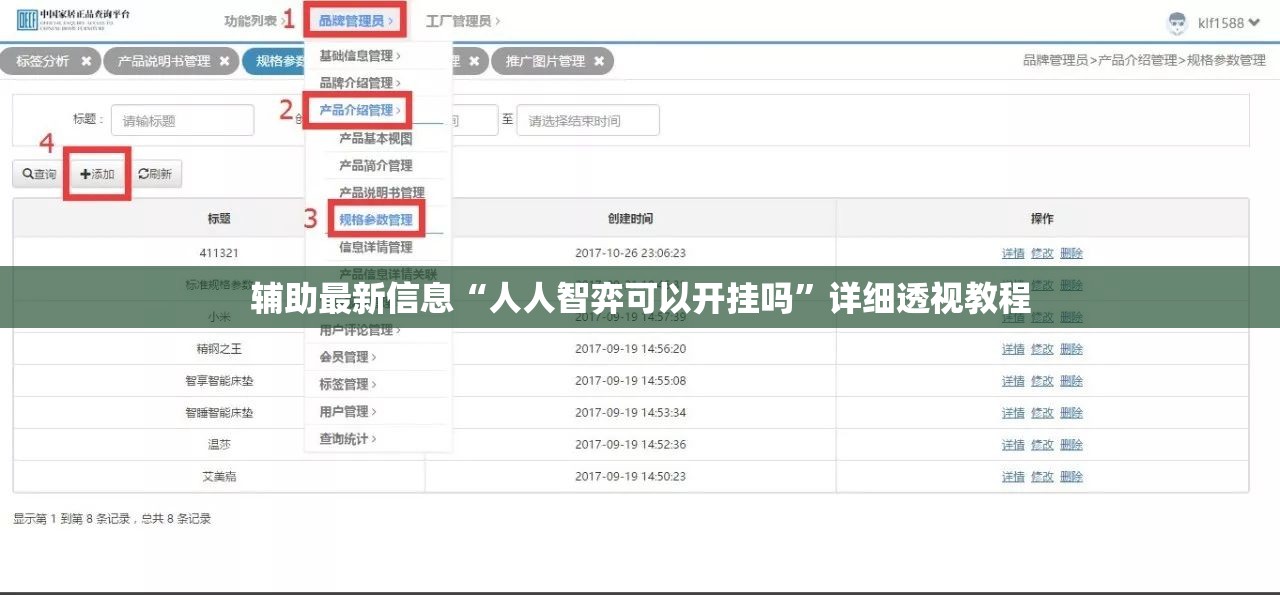Expand 查询统计 submenu
1280x595 pixels.
pyautogui.click(x=348, y=439)
